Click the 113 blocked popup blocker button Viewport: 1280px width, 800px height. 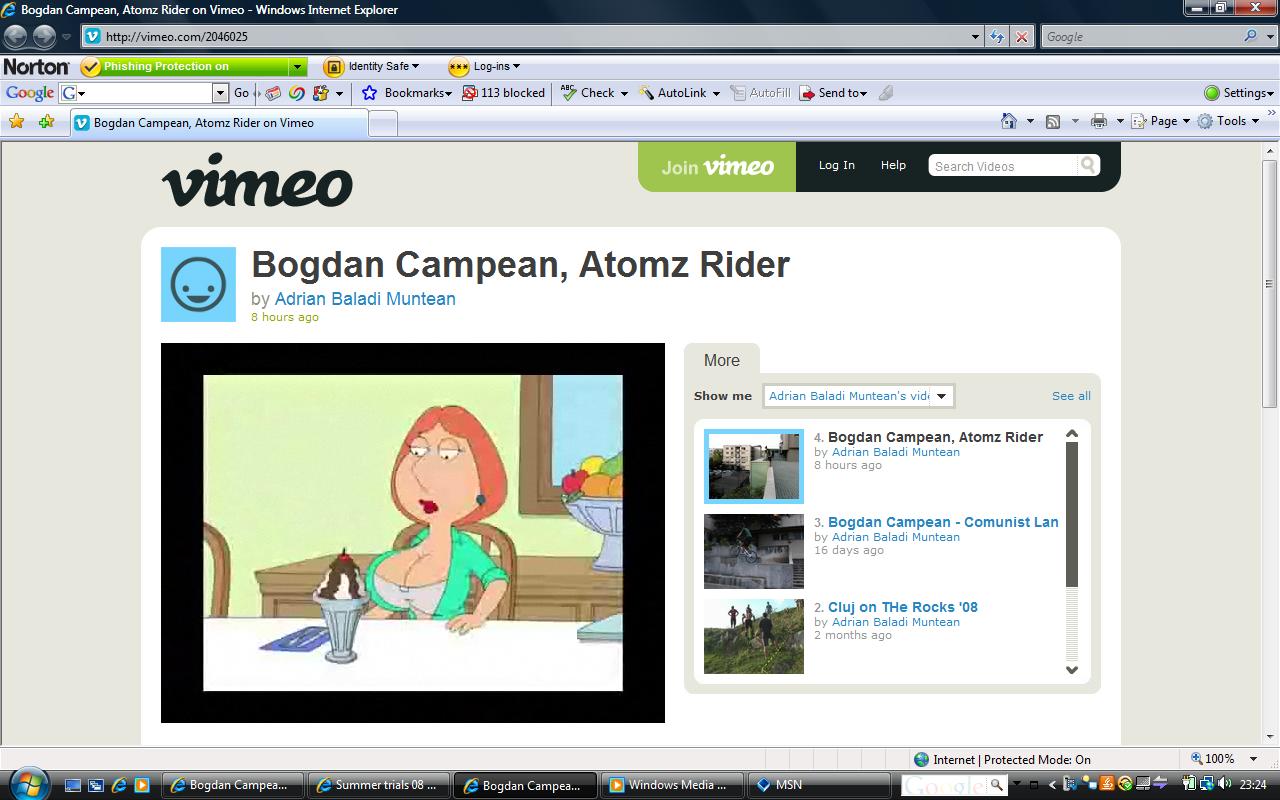(503, 93)
